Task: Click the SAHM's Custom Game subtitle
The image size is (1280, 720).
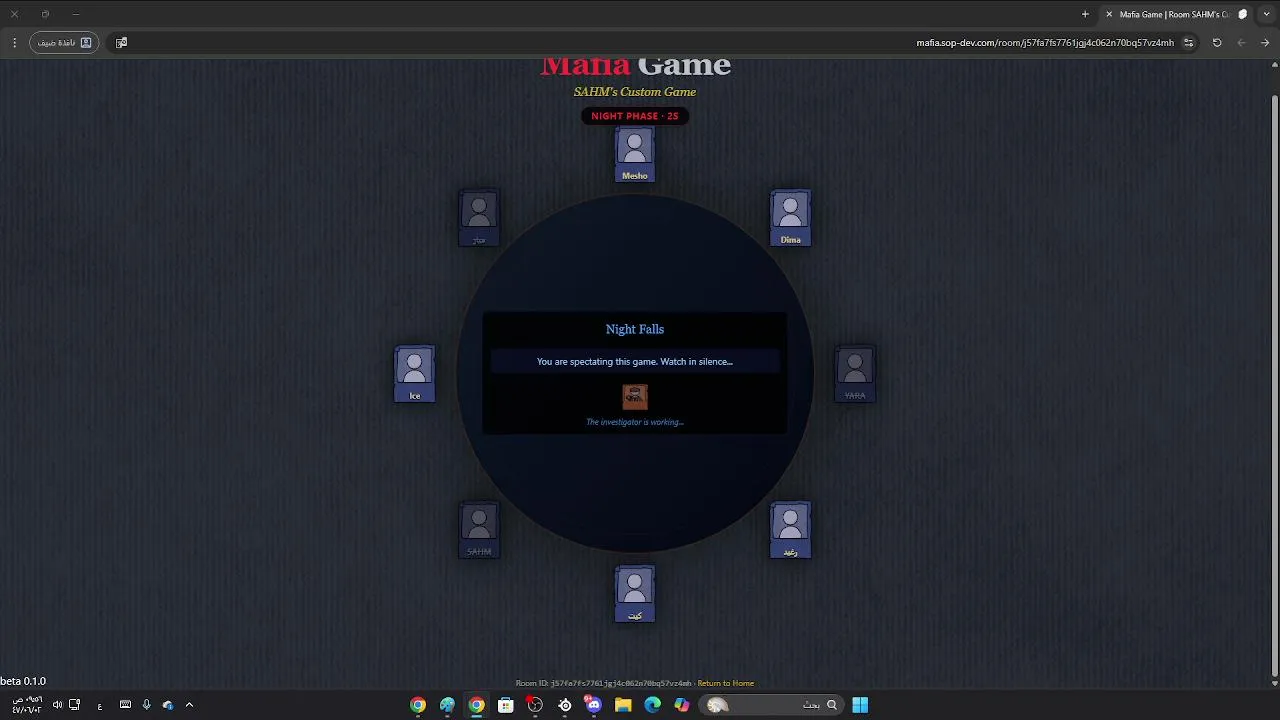Action: 635,92
